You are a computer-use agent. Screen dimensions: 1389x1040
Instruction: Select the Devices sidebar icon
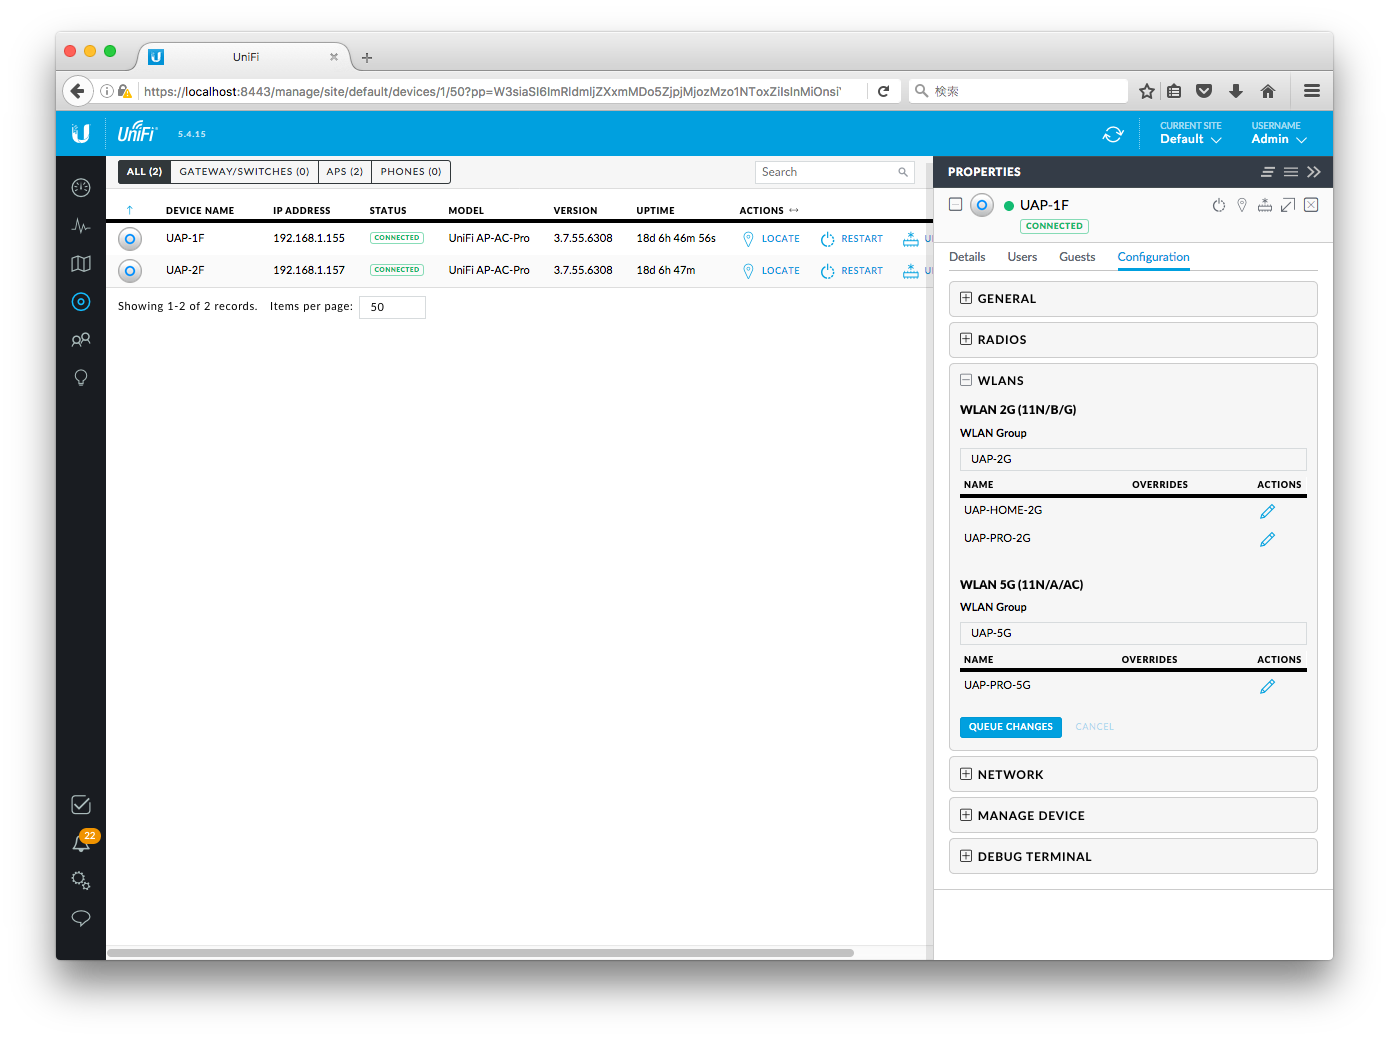(x=81, y=302)
